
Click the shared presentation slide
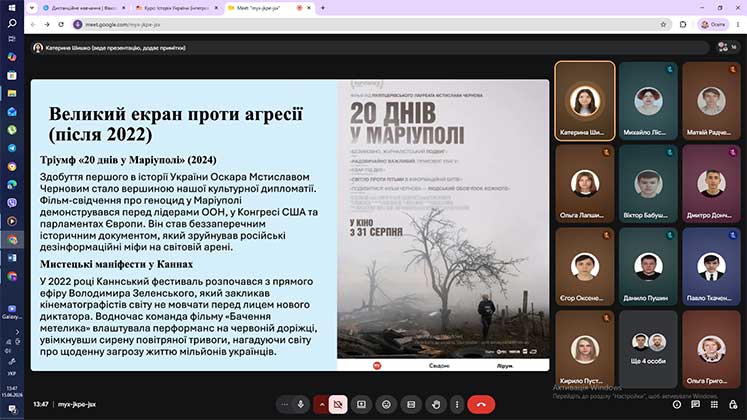[290, 225]
